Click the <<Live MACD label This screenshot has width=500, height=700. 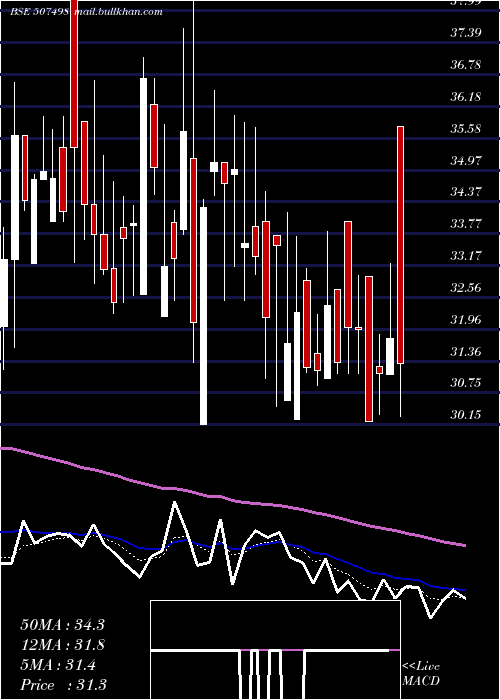pyautogui.click(x=421, y=673)
